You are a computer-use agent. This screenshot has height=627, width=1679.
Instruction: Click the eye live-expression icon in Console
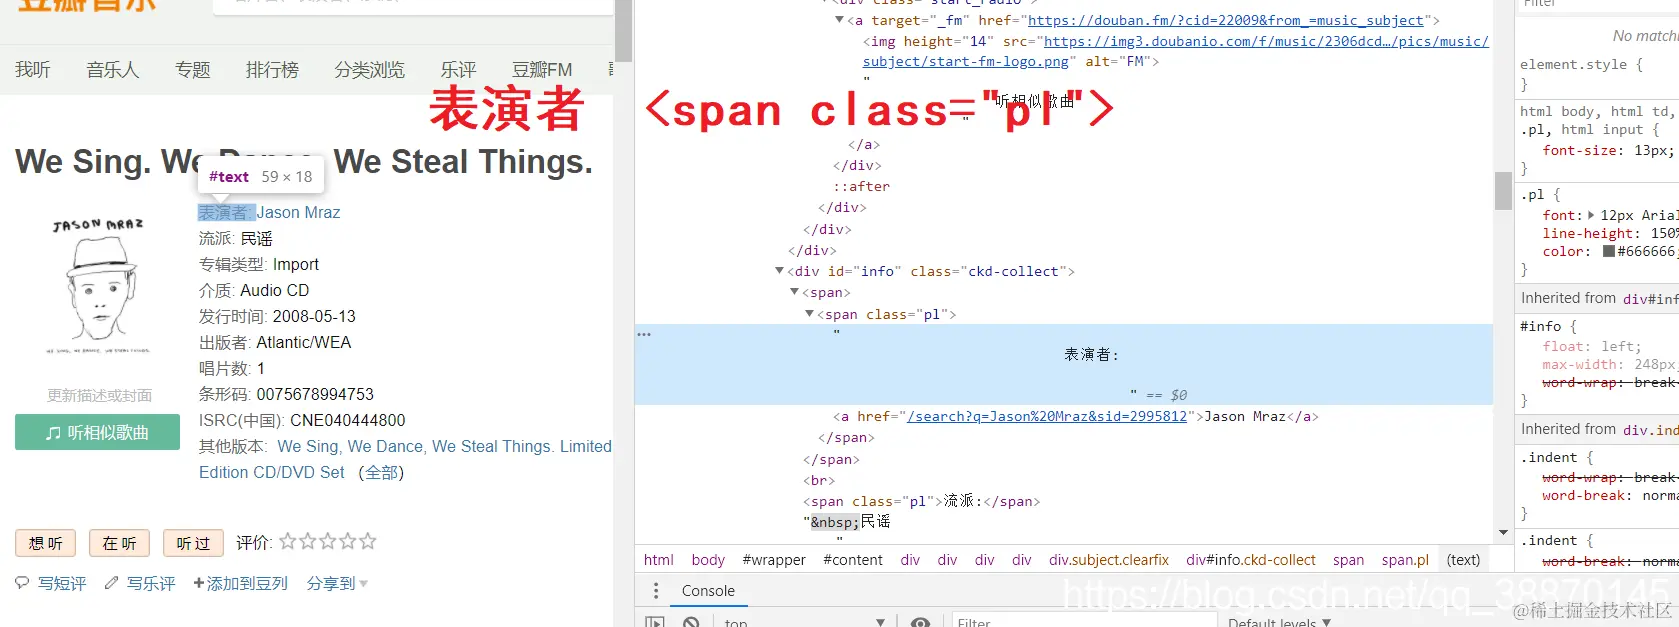tap(920, 623)
